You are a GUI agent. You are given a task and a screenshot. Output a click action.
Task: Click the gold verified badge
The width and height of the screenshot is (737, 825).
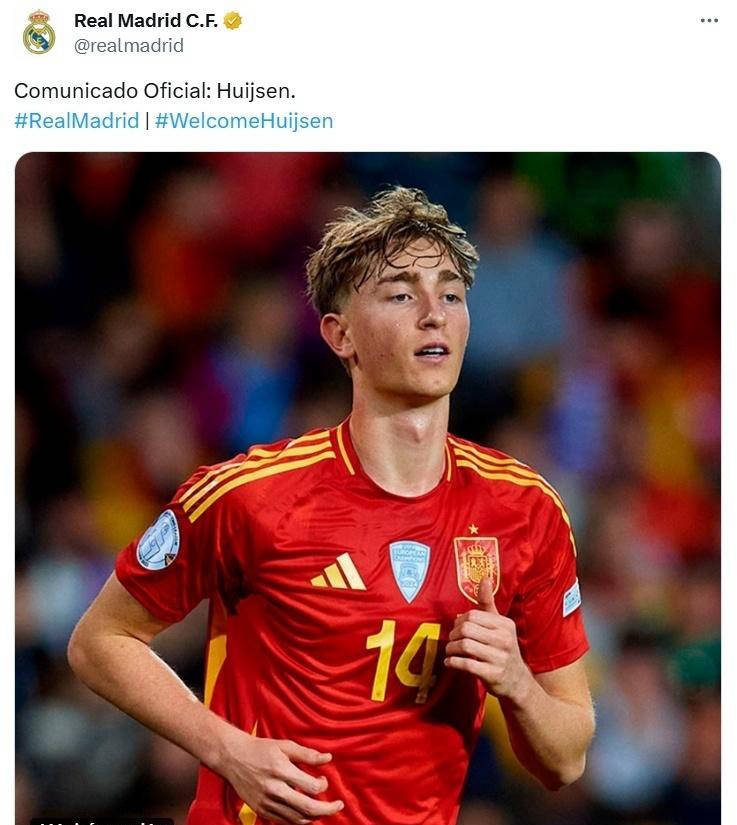click(x=233, y=21)
